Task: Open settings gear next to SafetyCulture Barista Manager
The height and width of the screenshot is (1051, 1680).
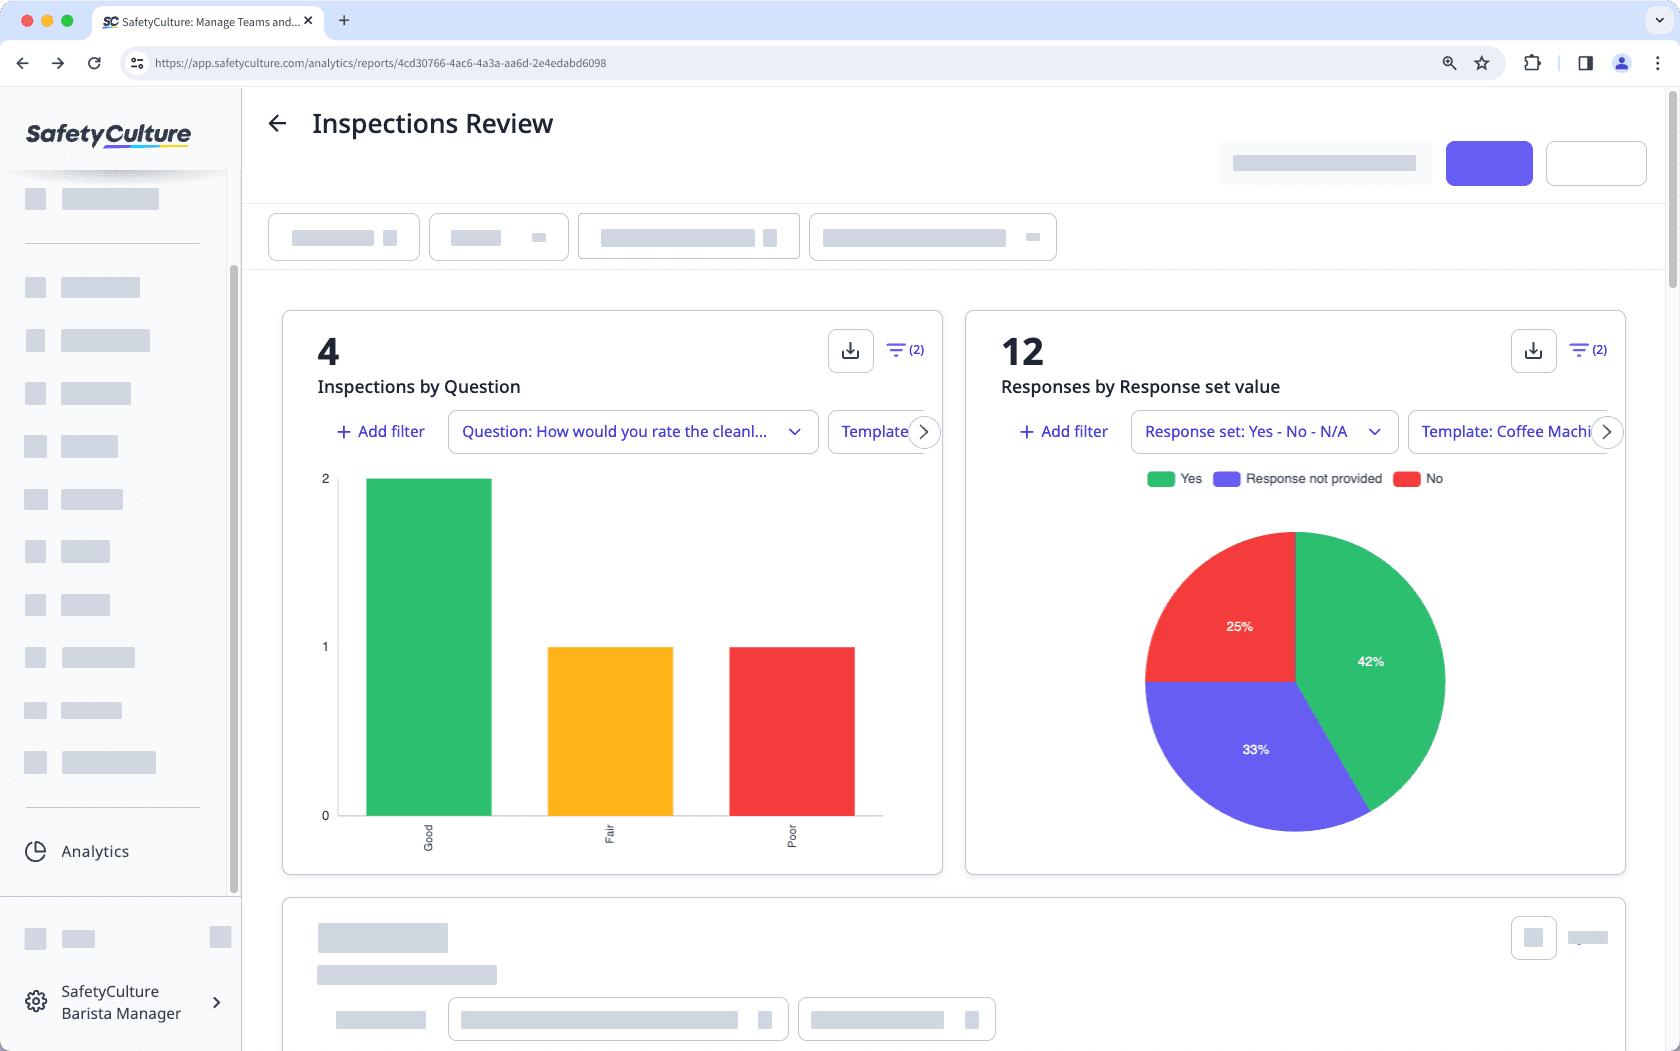Action: [x=35, y=1001]
